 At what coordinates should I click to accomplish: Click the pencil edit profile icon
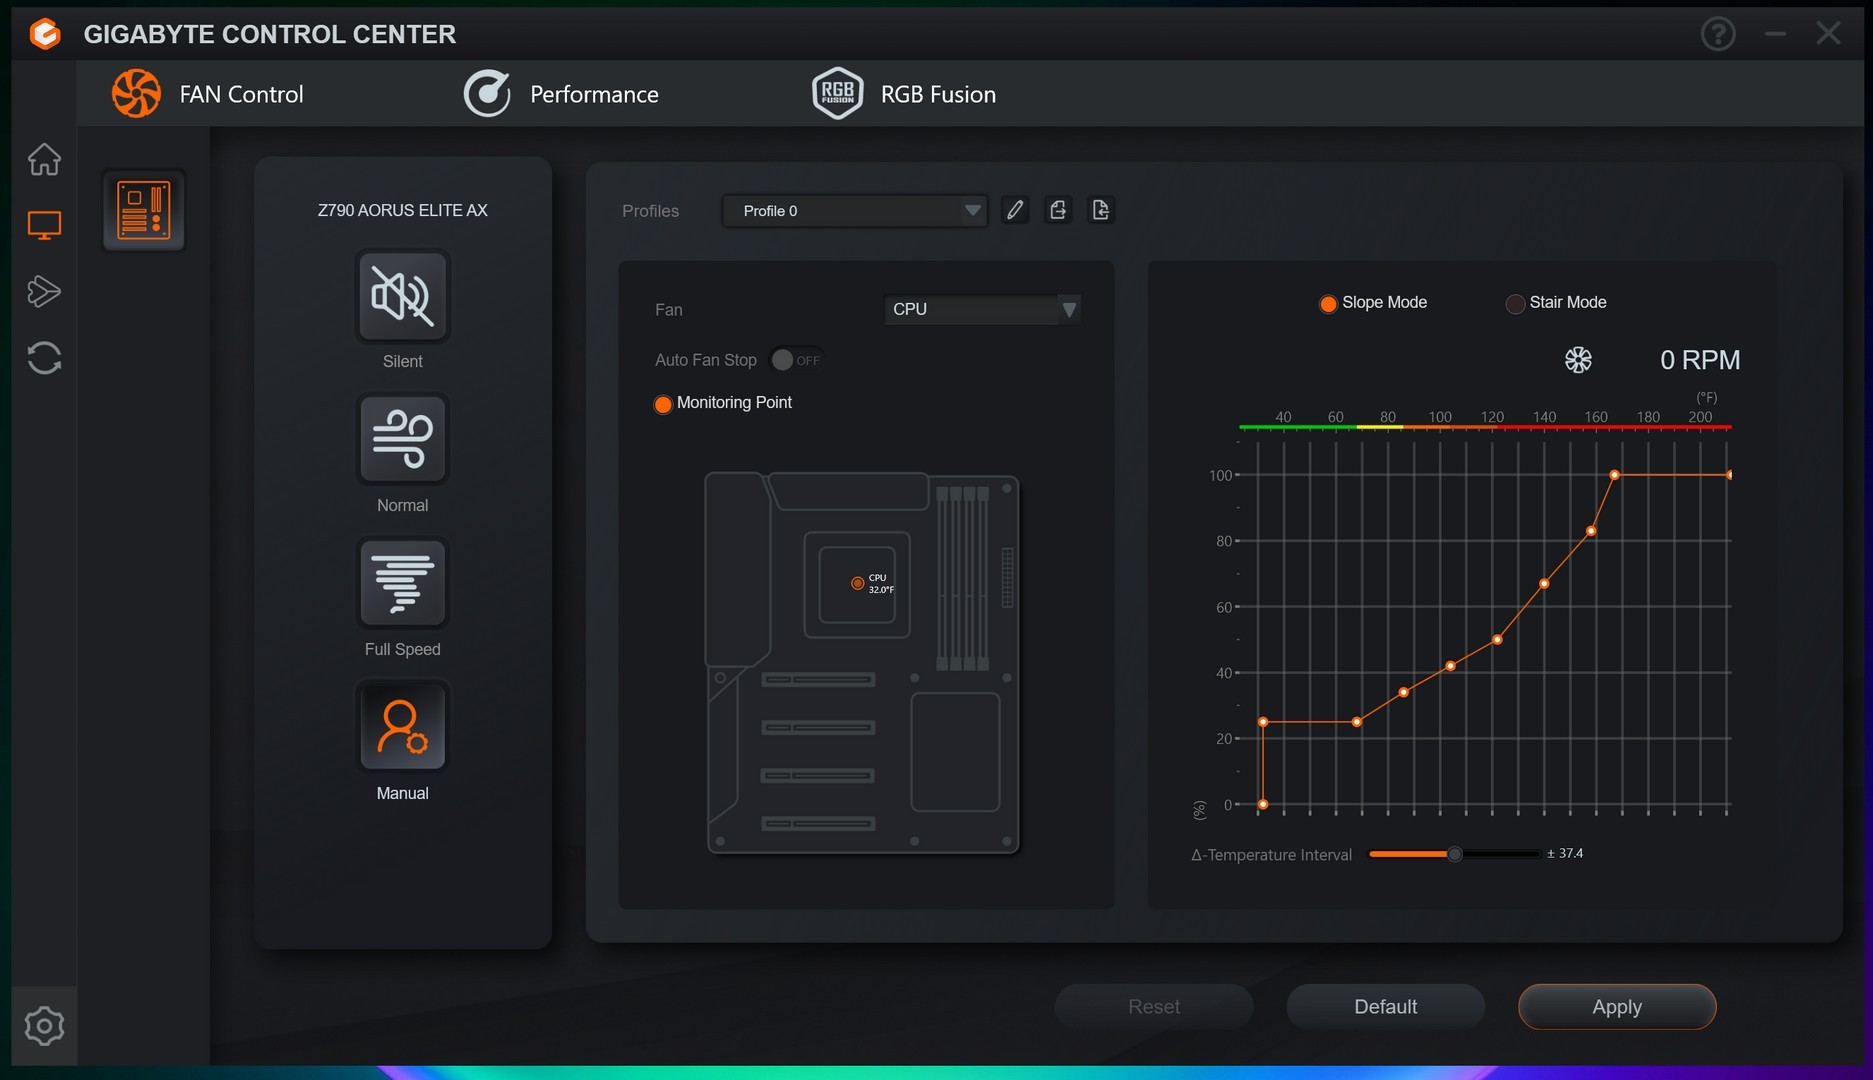click(x=1015, y=210)
